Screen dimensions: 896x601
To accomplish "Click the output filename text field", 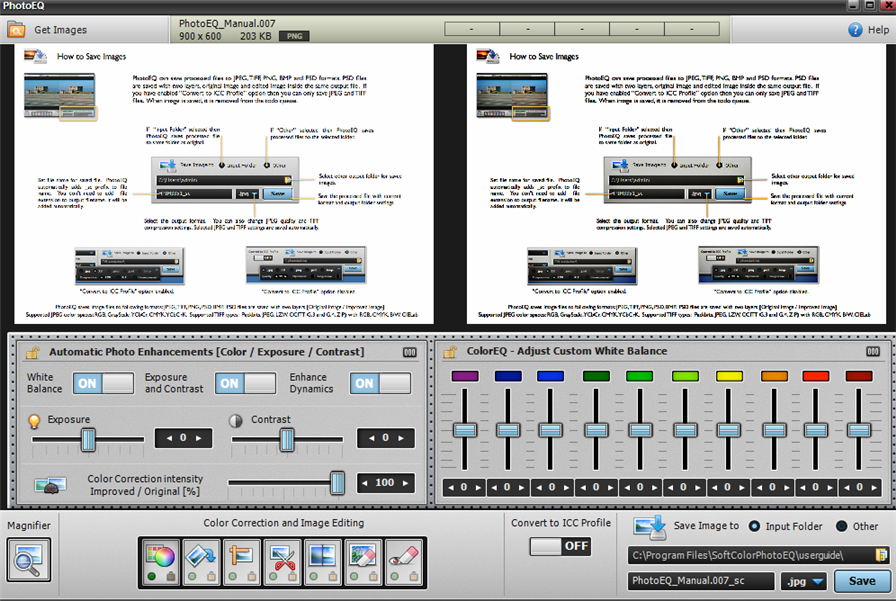I will click(x=700, y=581).
